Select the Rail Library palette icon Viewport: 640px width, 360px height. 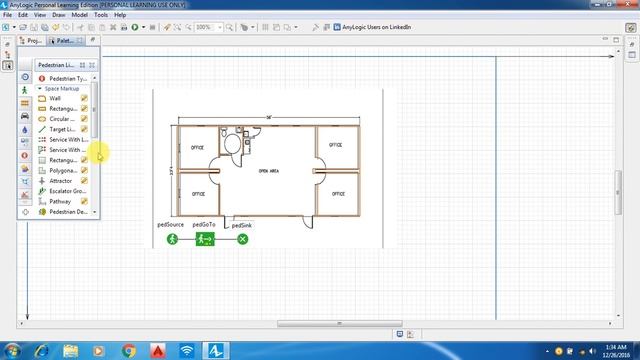[25, 103]
